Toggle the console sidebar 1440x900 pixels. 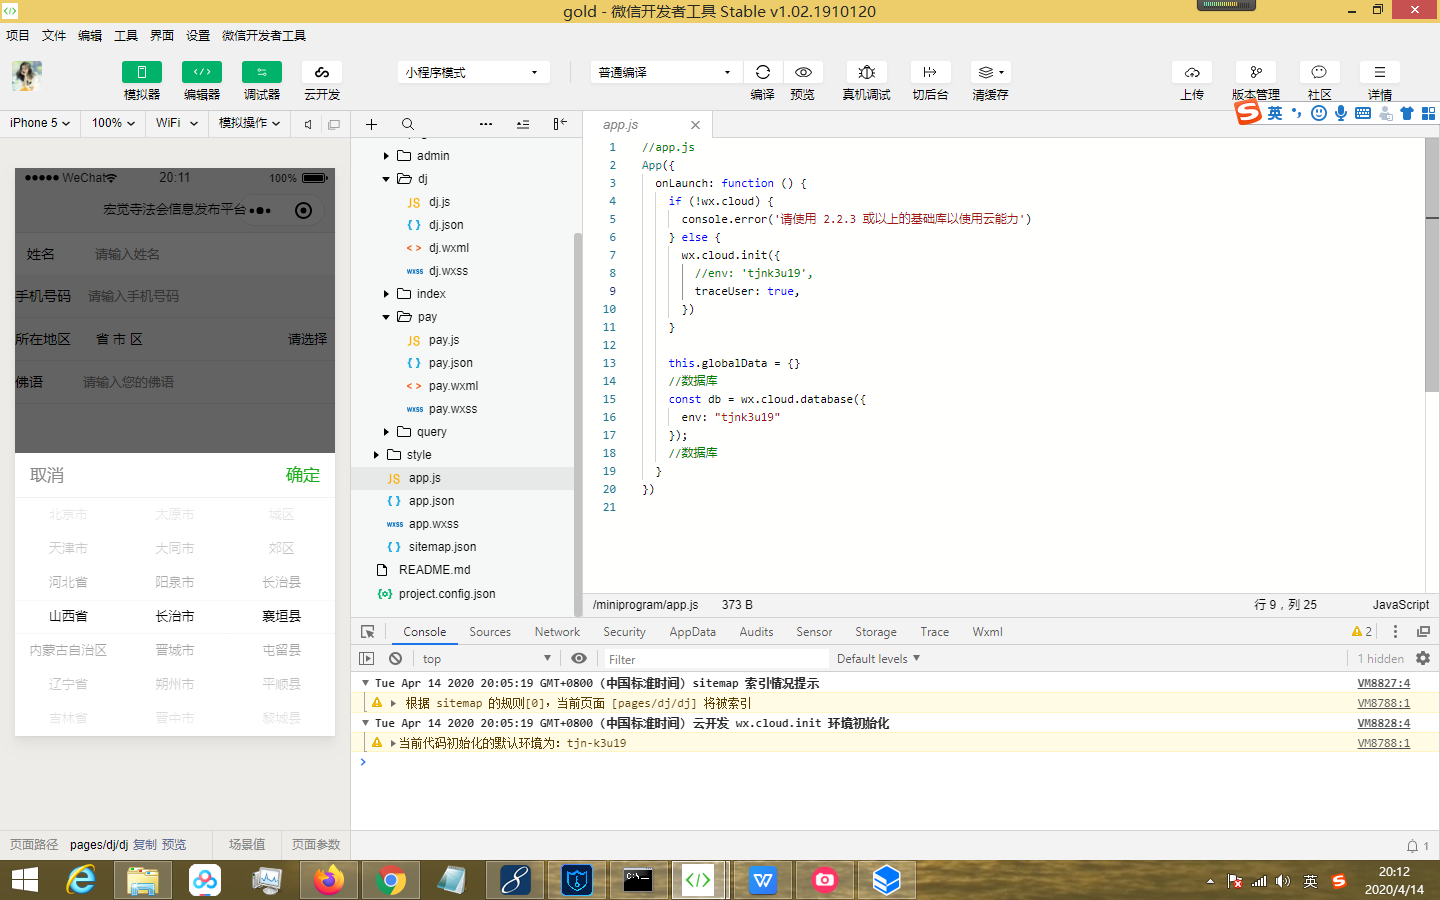367,659
